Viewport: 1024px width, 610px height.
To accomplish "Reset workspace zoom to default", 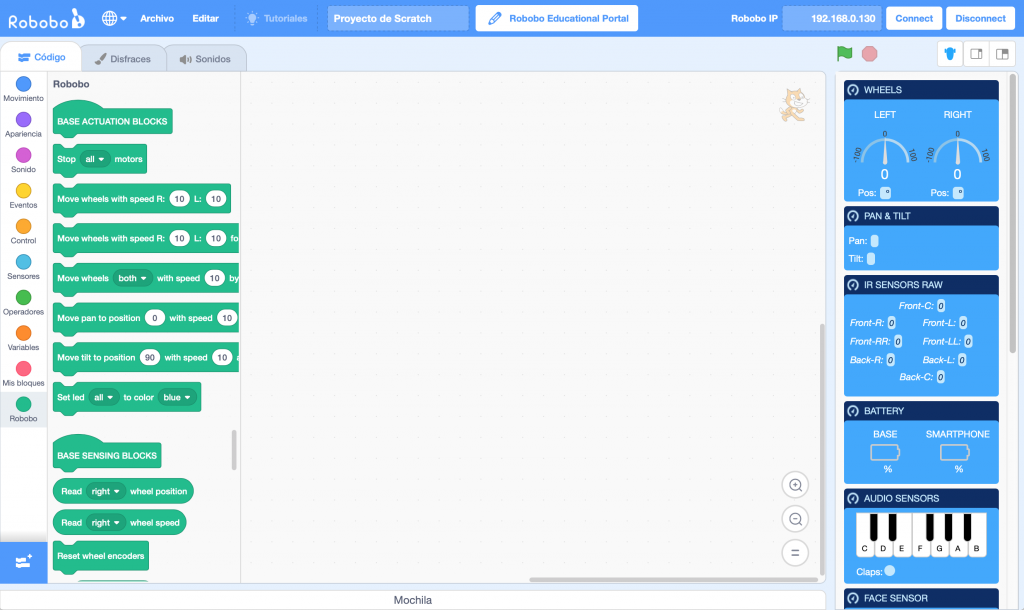I will click(796, 553).
